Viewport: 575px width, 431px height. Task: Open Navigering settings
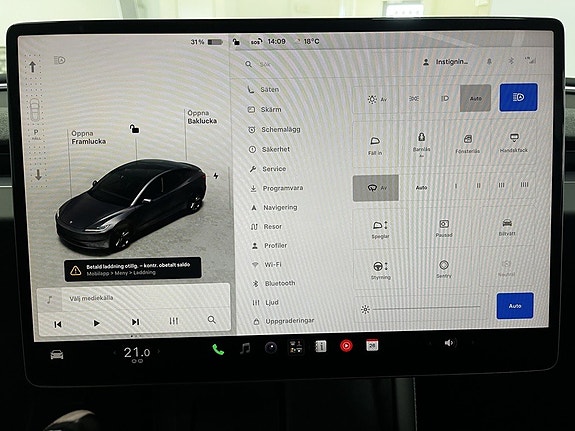click(274, 208)
